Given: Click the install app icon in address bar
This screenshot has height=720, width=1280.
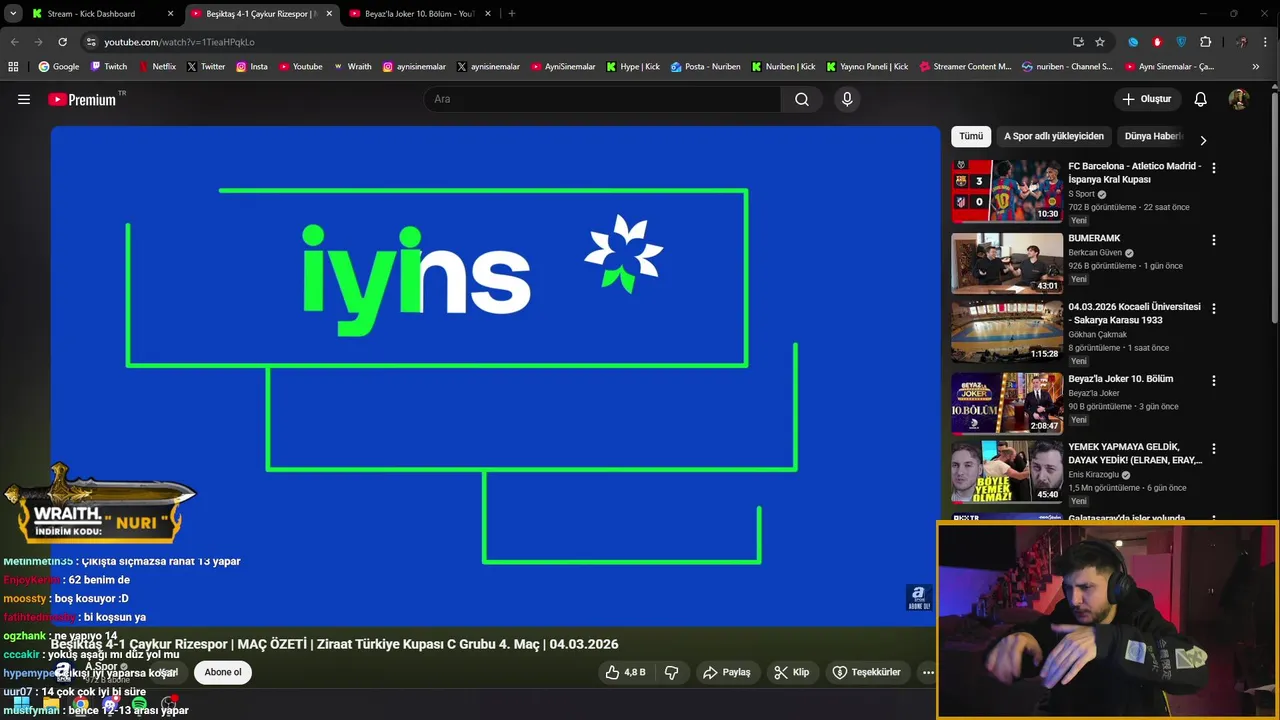Looking at the screenshot, I should coord(1078,42).
